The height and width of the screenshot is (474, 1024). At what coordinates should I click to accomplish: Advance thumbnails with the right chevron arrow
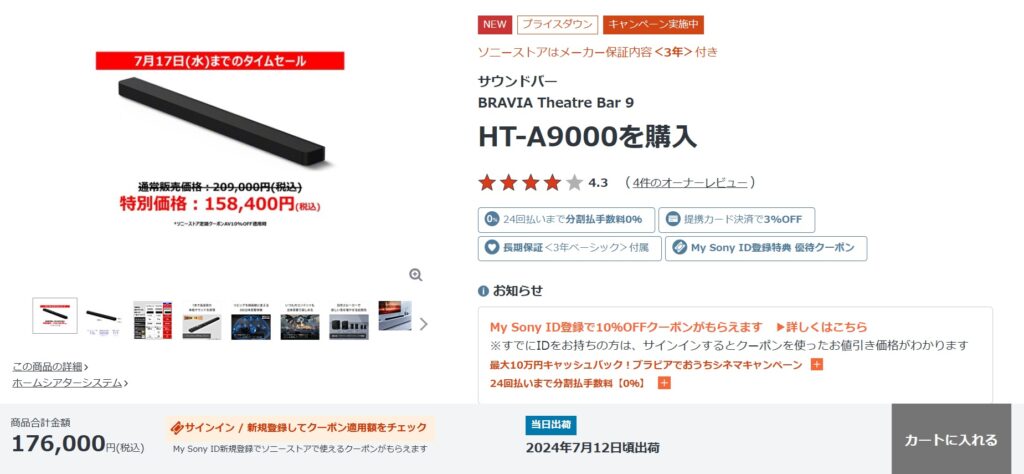pyautogui.click(x=424, y=324)
